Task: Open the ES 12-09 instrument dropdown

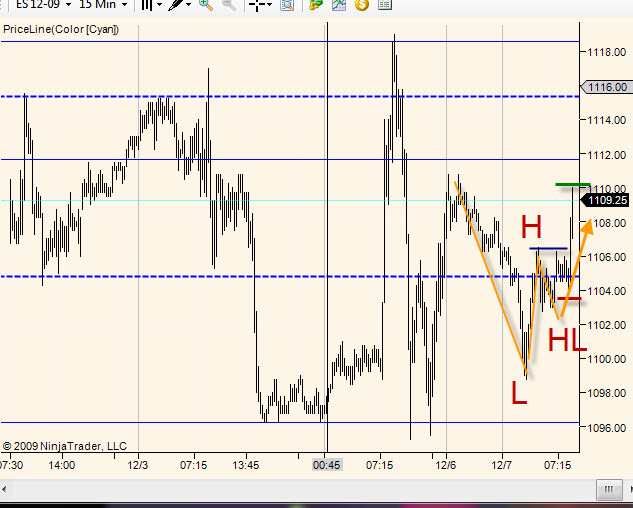Action: point(43,4)
